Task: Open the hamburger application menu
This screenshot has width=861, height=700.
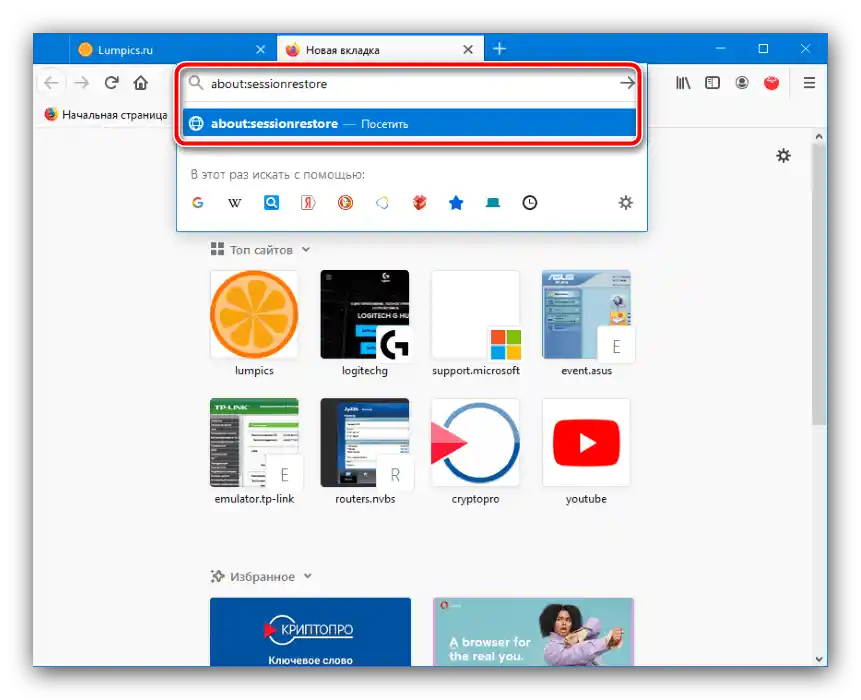Action: click(809, 83)
